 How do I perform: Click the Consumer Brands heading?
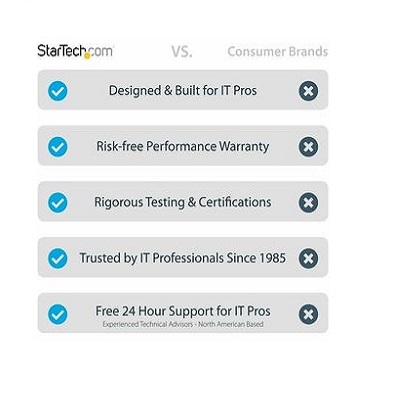coord(278,52)
